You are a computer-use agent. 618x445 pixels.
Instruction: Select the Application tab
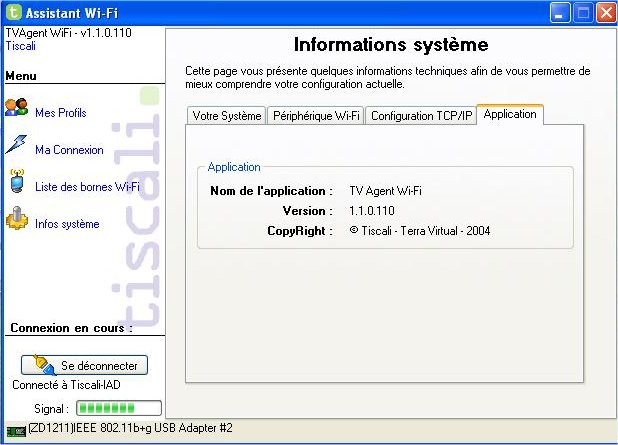coord(510,114)
